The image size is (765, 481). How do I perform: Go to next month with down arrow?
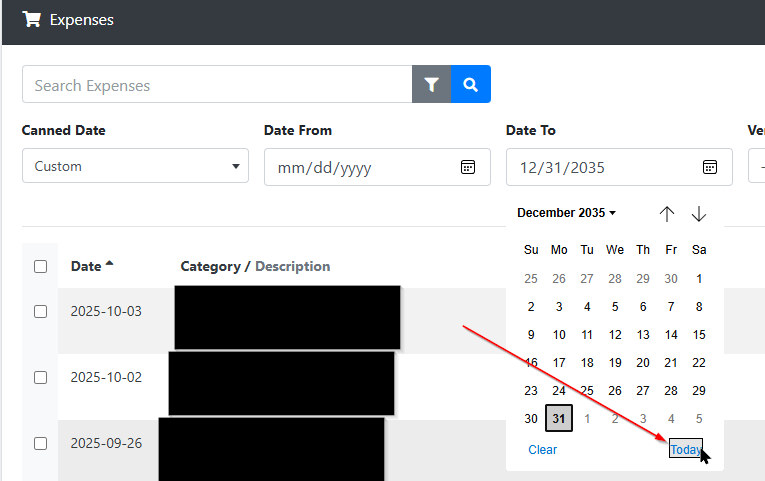[699, 214]
